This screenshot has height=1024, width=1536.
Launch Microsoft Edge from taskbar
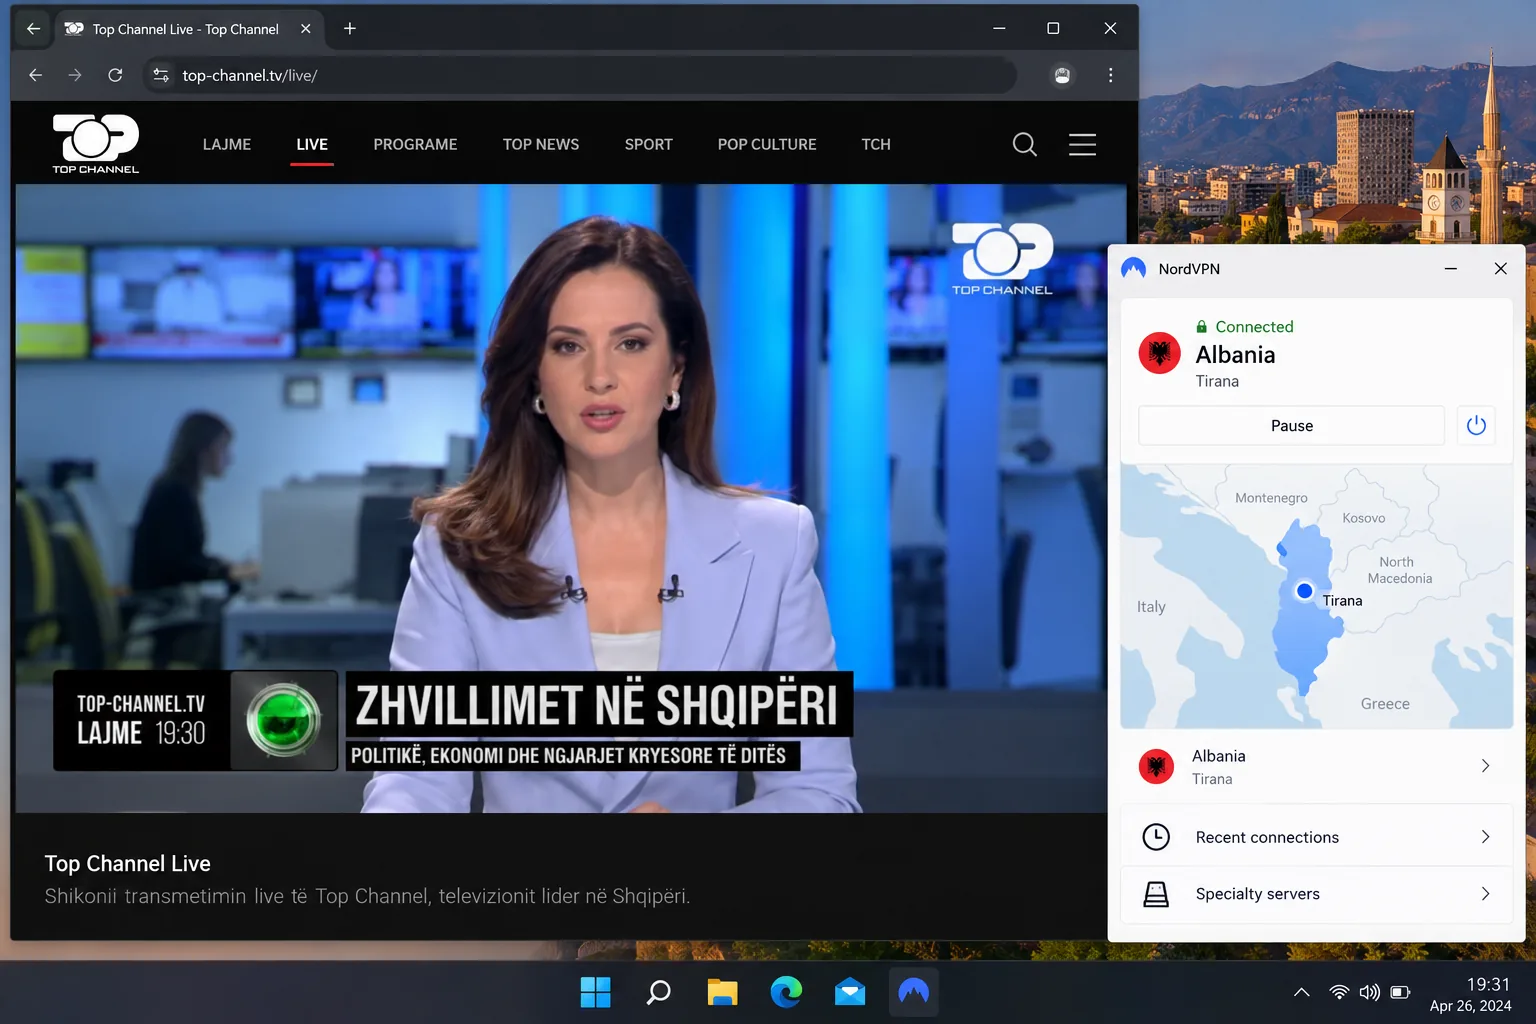click(786, 992)
